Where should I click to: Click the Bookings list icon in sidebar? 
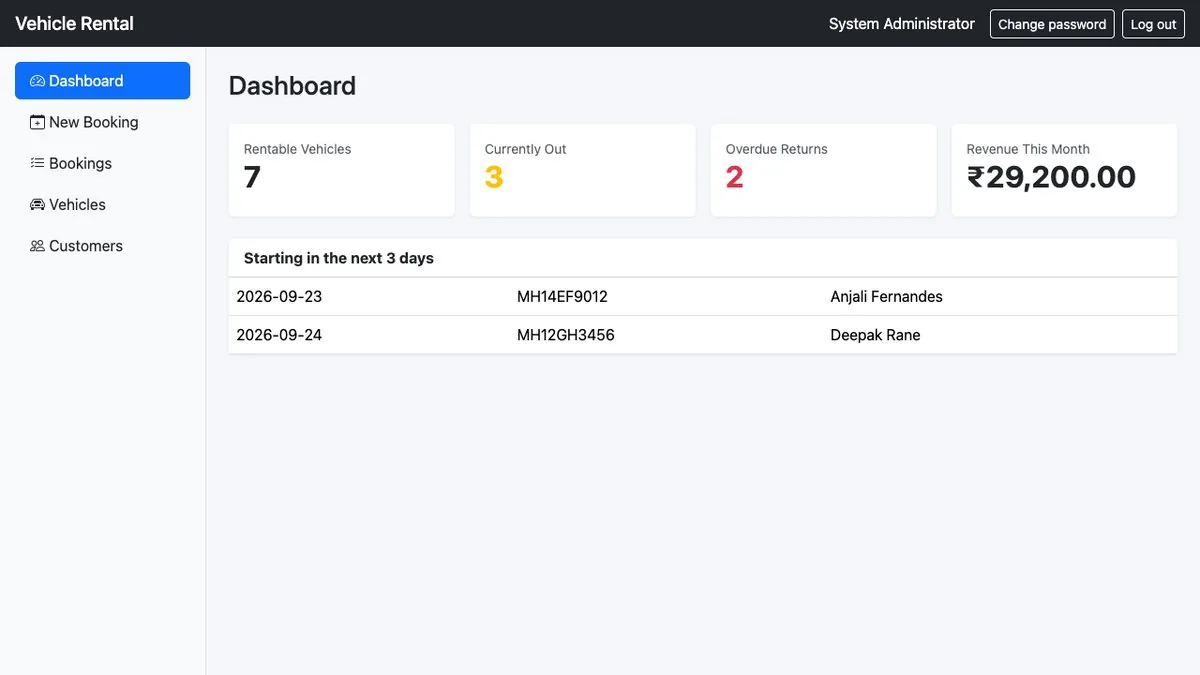(x=37, y=163)
